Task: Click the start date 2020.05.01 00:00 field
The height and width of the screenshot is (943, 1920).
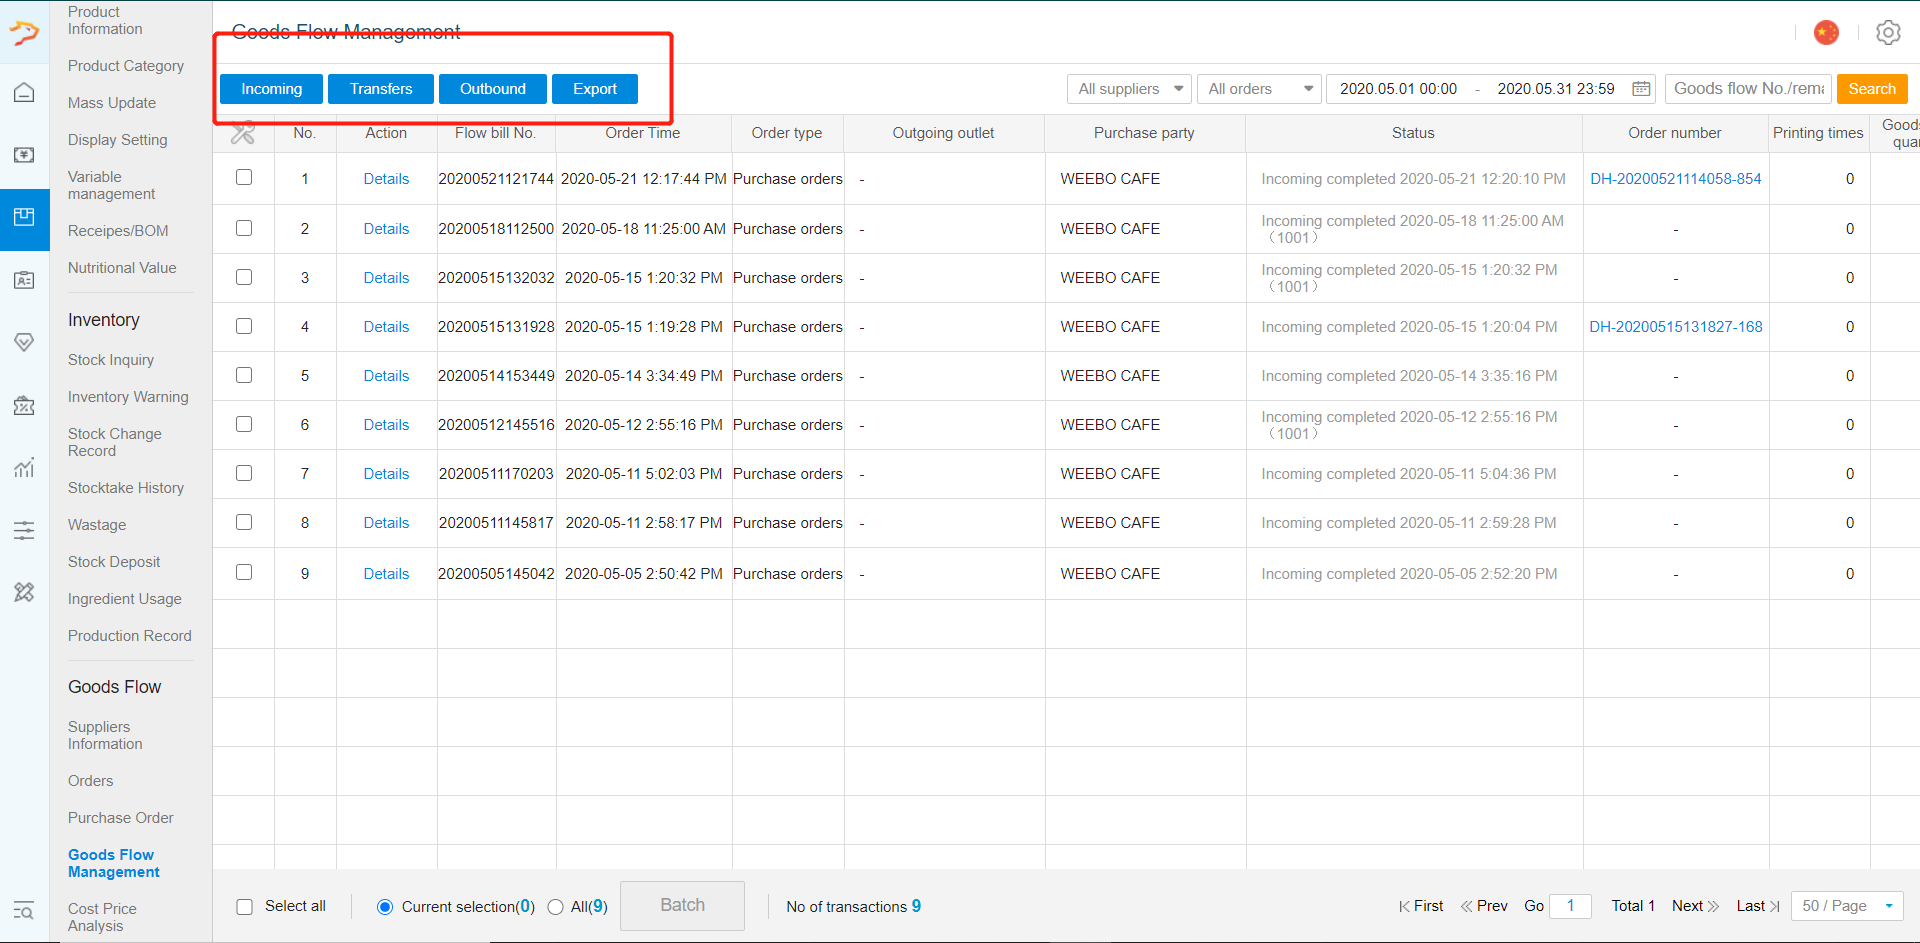Action: click(1398, 89)
